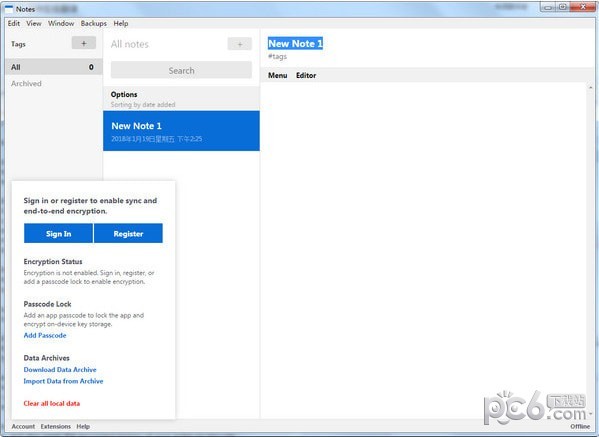Open the Window menu

pyautogui.click(x=61, y=23)
